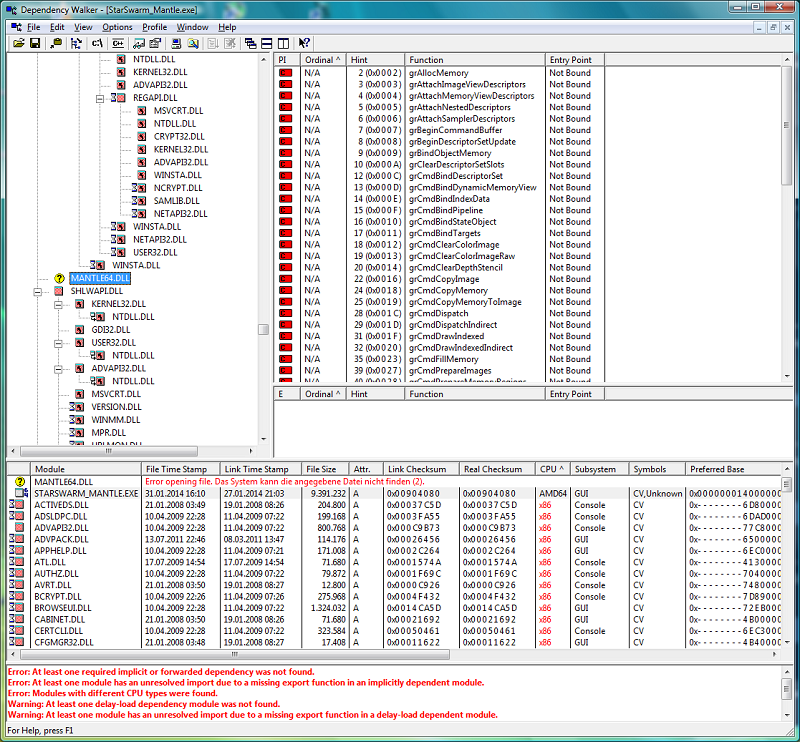Image resolution: width=800 pixels, height=742 pixels.
Task: Click the document system icon left of File
Action: point(16,27)
